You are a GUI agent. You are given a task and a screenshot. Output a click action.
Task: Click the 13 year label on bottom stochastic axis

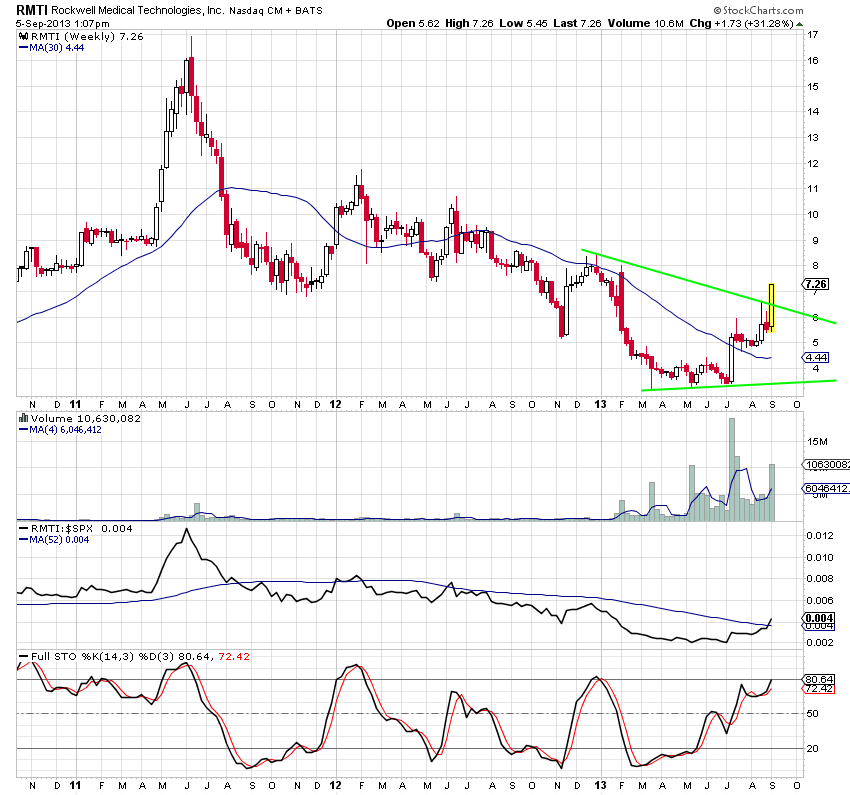[x=600, y=785]
